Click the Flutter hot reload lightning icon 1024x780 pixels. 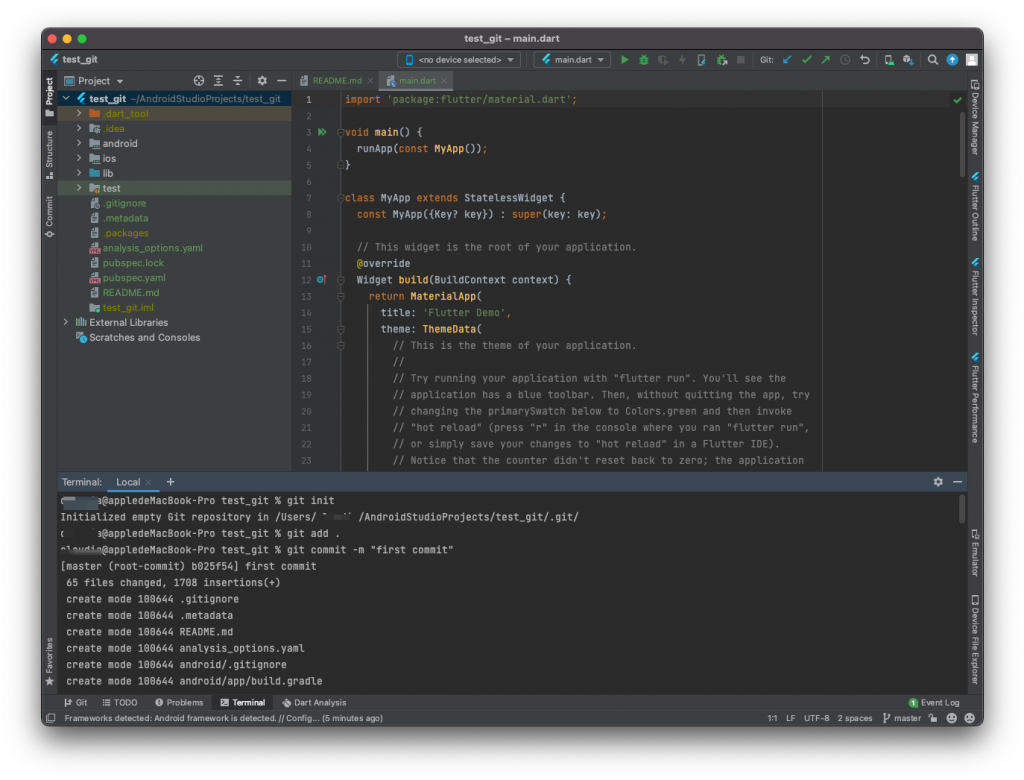682,59
